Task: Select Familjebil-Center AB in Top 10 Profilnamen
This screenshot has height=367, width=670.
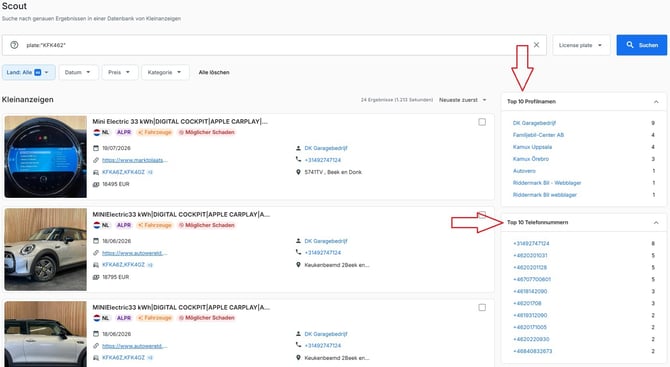Action: click(538, 135)
